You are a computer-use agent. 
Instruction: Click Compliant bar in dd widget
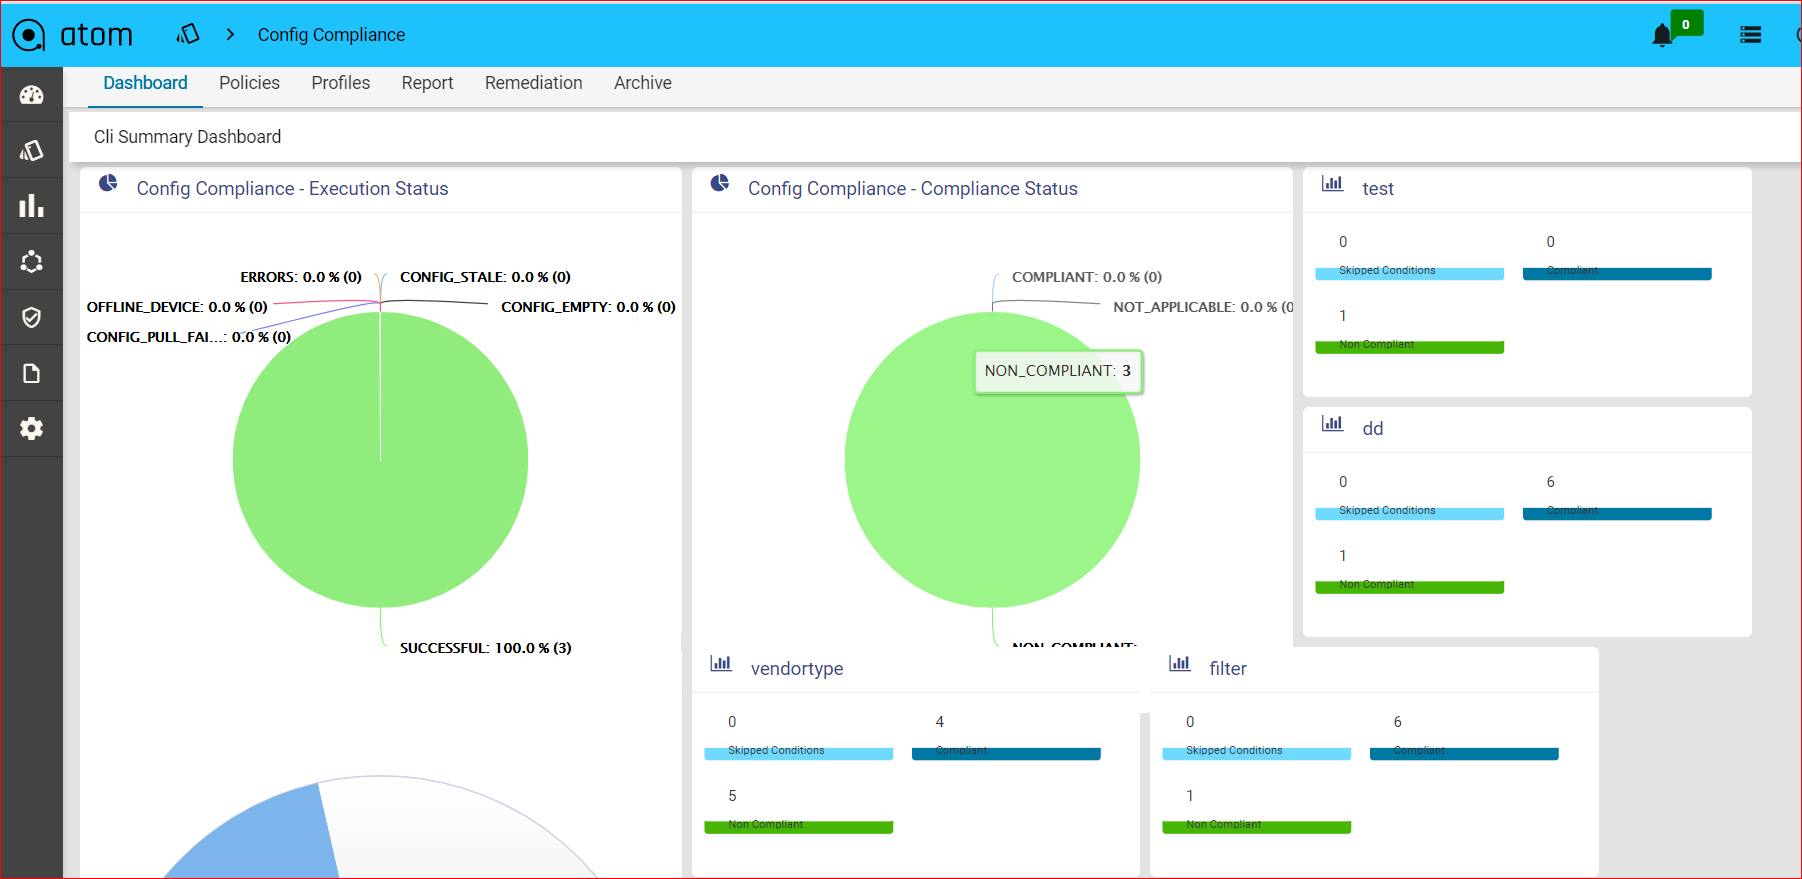1617,513
